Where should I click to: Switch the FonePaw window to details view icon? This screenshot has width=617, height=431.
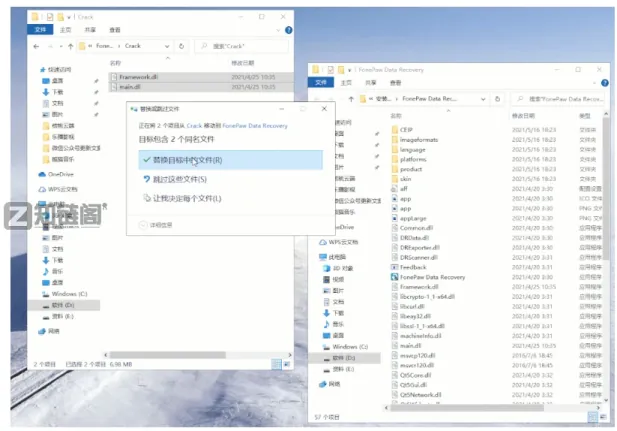coord(593,417)
